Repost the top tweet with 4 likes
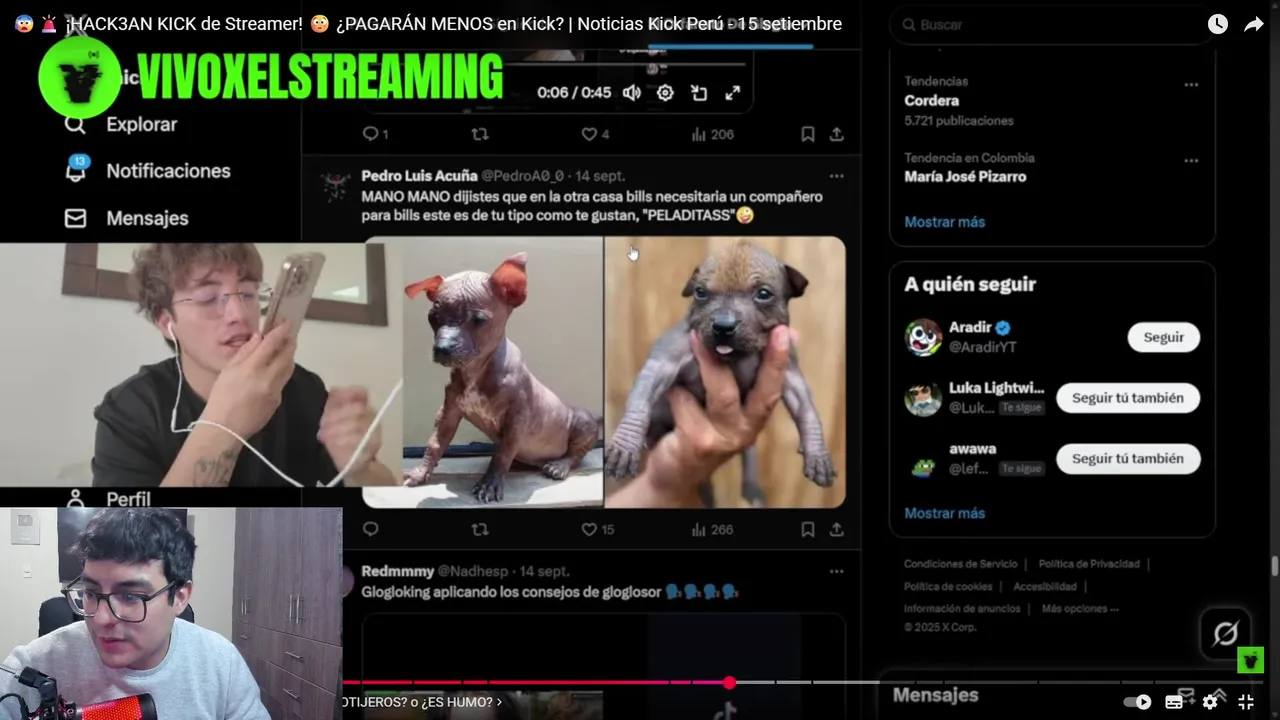The width and height of the screenshot is (1280, 720). coord(480,133)
